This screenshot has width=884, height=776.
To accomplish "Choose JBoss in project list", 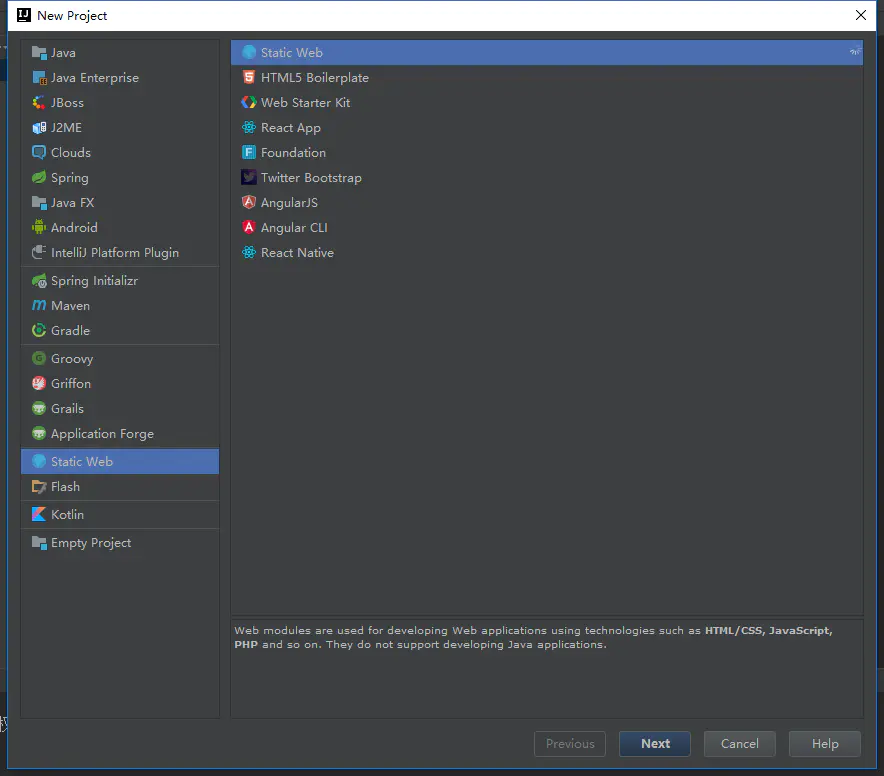I will (x=67, y=103).
